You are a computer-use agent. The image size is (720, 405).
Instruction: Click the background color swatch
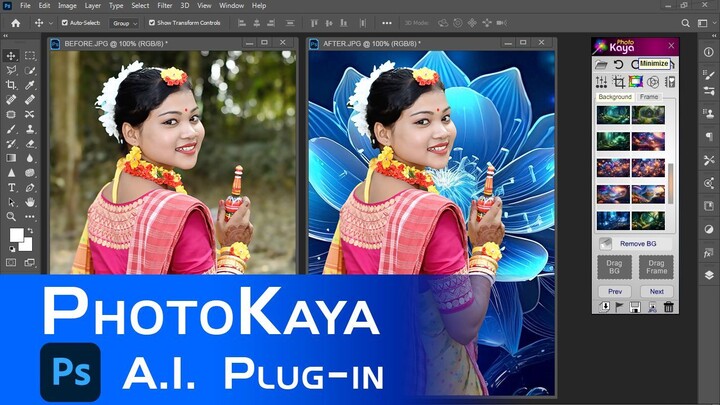coord(26,245)
